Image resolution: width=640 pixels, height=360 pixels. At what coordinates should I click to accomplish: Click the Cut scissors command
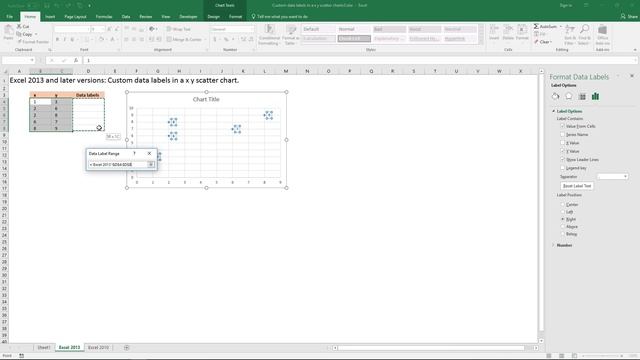(x=23, y=27)
